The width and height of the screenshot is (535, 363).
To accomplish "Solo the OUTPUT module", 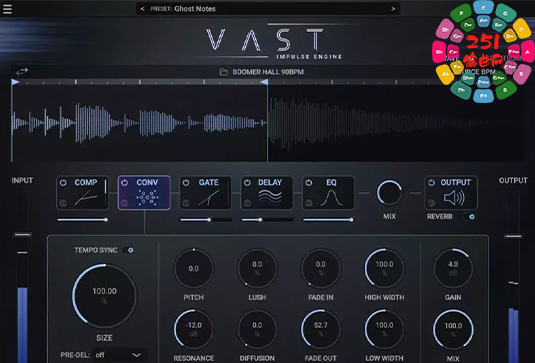I will (432, 203).
